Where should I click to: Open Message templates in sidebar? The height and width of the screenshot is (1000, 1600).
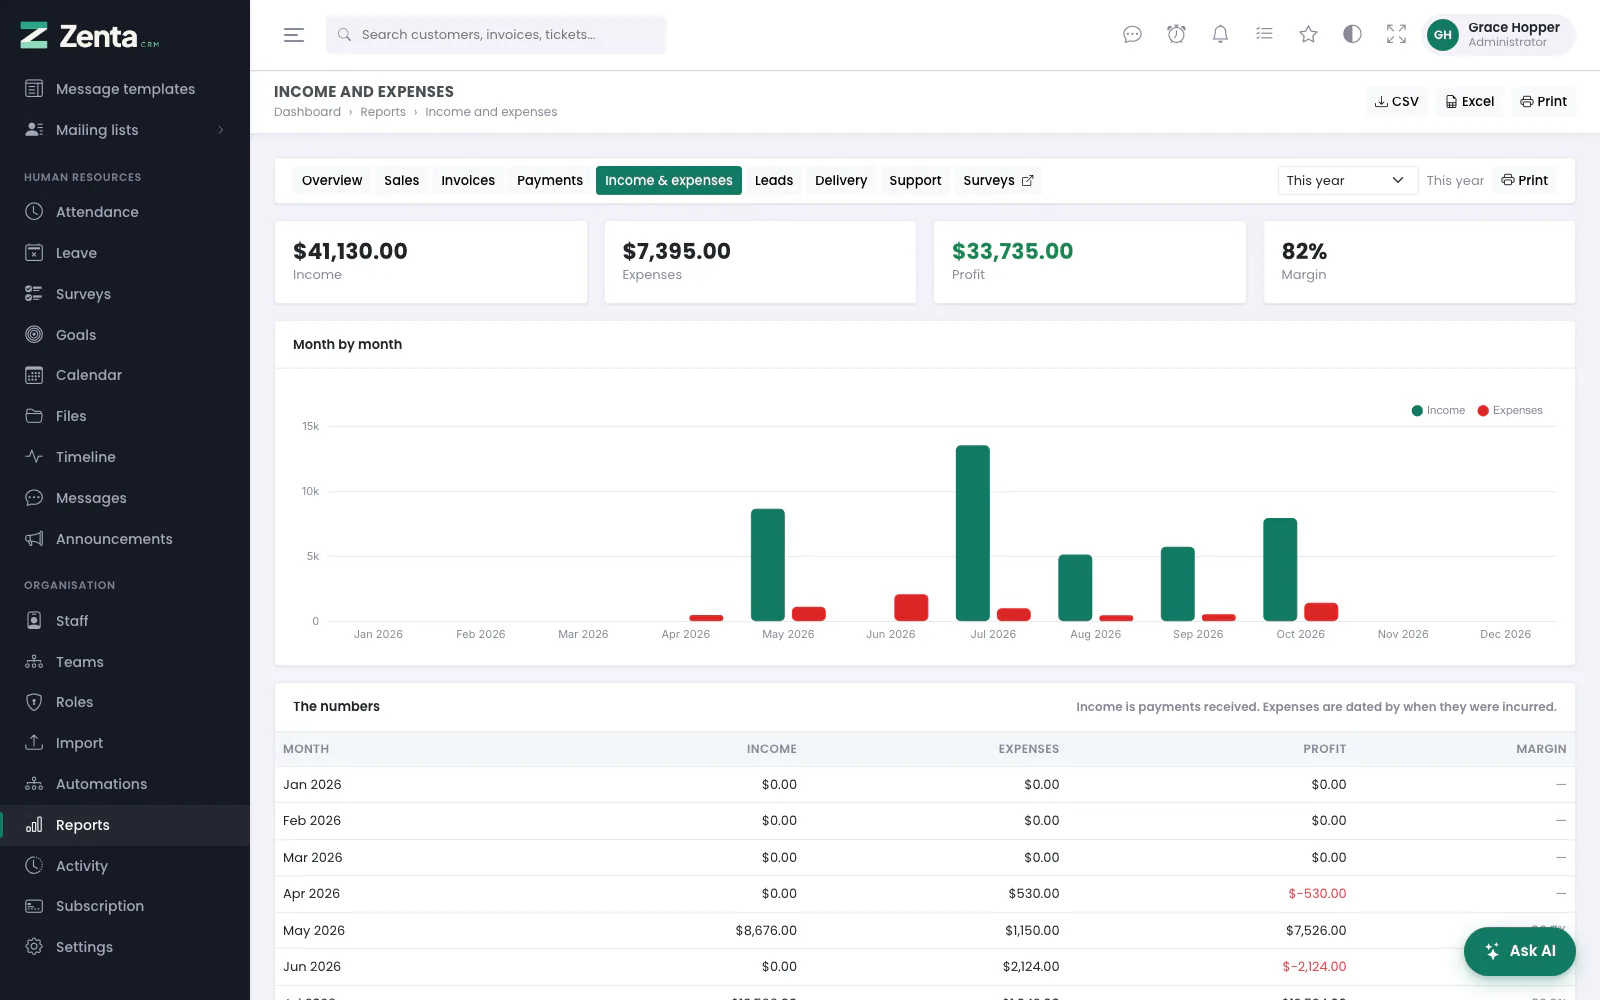125,89
